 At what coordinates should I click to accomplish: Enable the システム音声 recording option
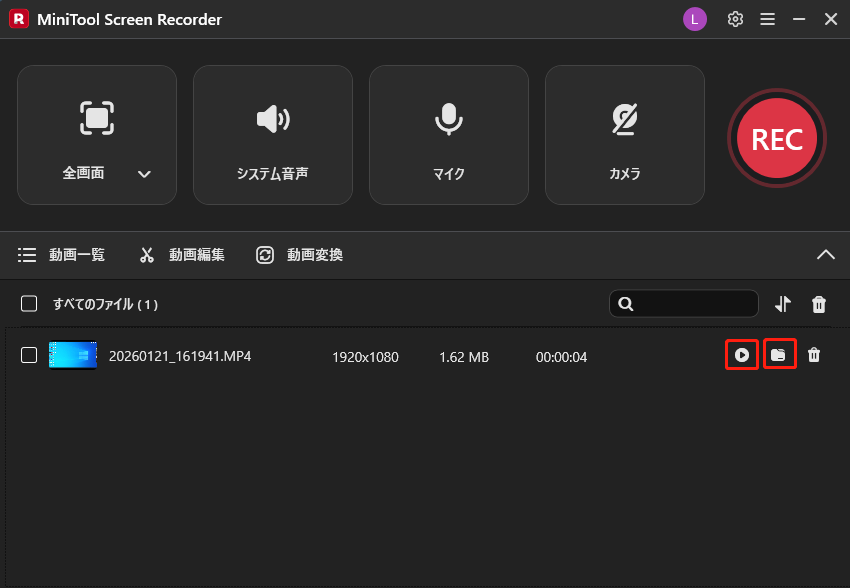click(x=272, y=135)
